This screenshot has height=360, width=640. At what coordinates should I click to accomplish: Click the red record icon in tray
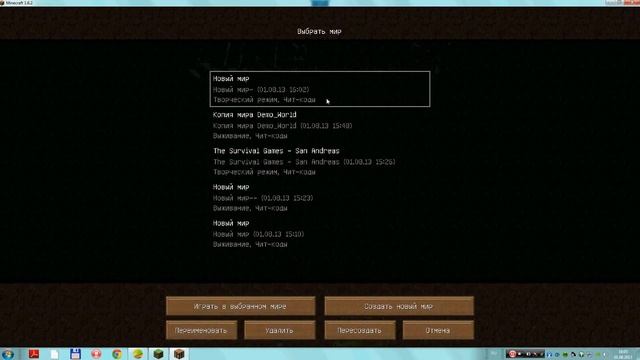pos(512,354)
